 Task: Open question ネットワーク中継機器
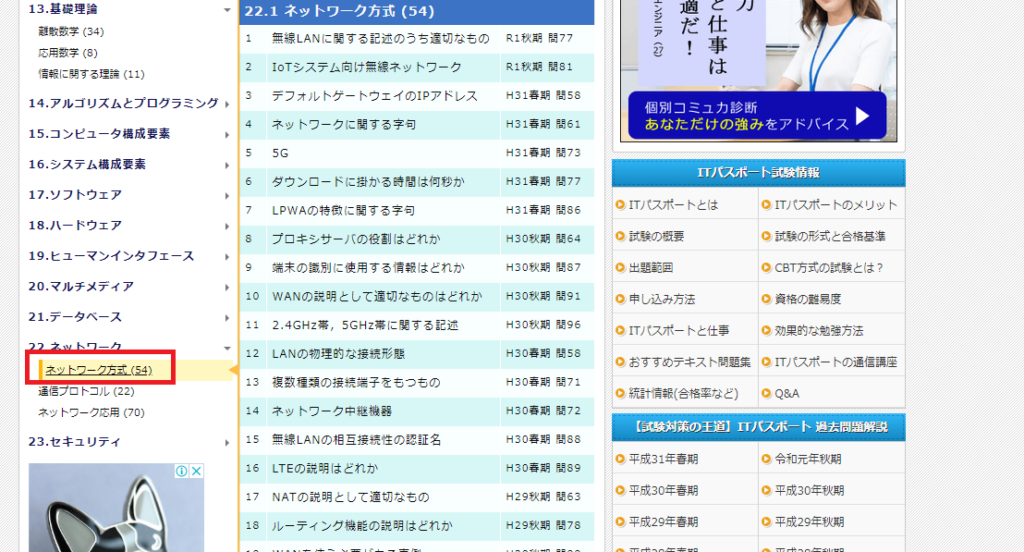pyautogui.click(x=332, y=412)
